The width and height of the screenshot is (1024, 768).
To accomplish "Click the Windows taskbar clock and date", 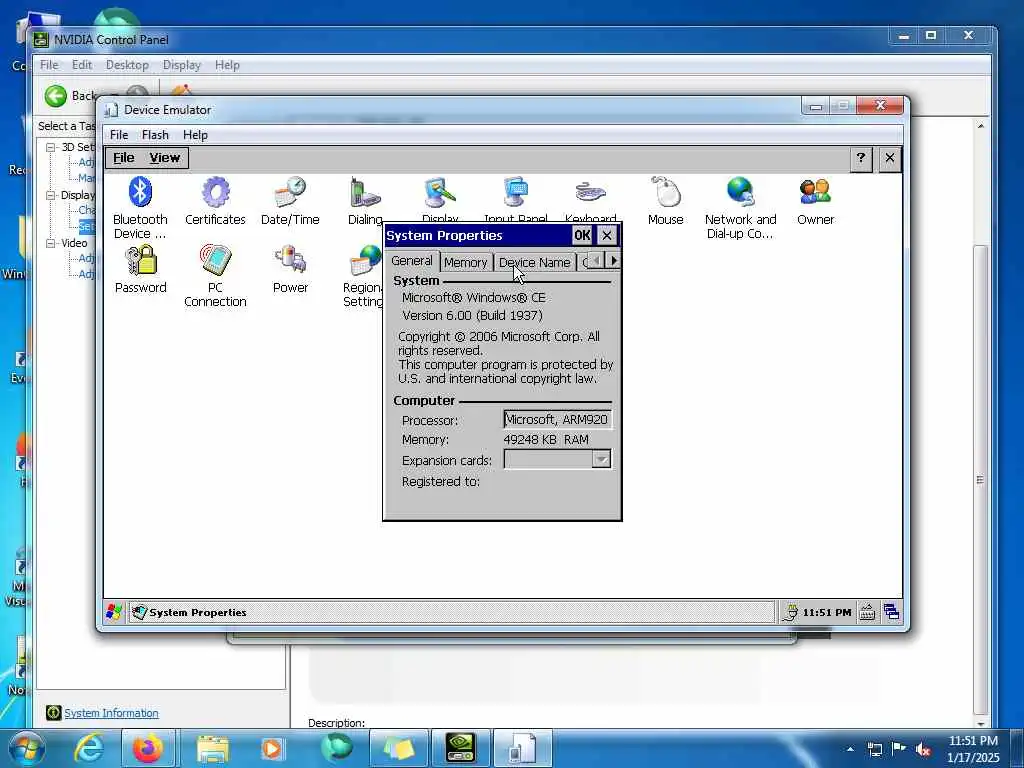I will click(973, 749).
